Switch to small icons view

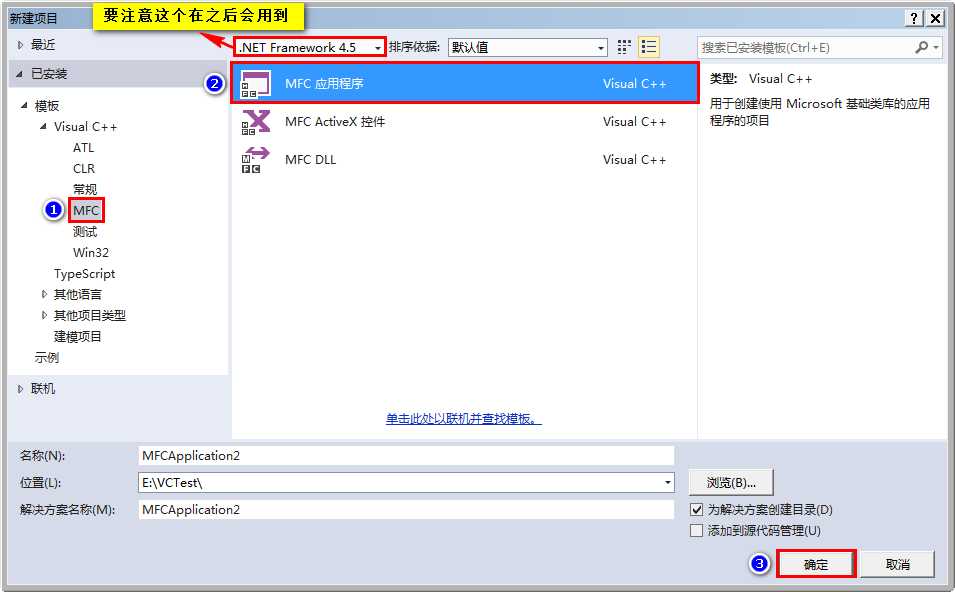pyautogui.click(x=624, y=47)
